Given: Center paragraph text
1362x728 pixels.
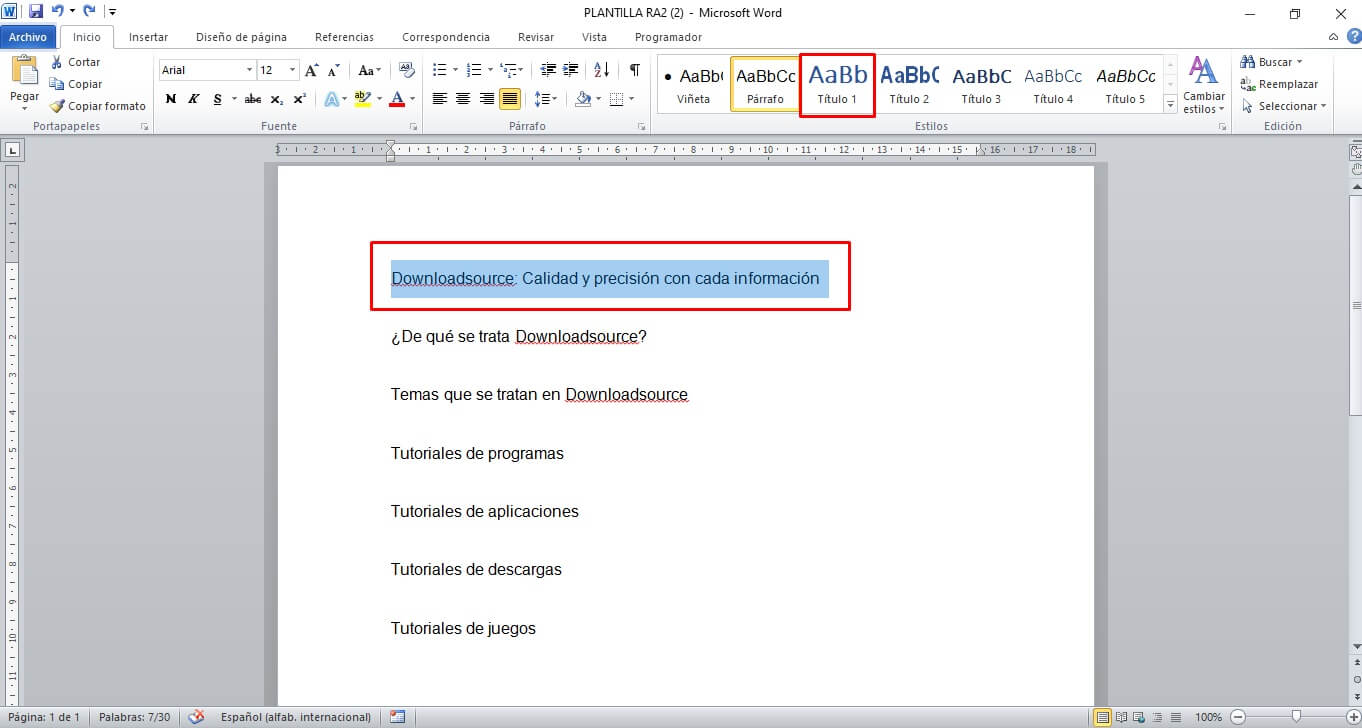Looking at the screenshot, I should pos(463,99).
